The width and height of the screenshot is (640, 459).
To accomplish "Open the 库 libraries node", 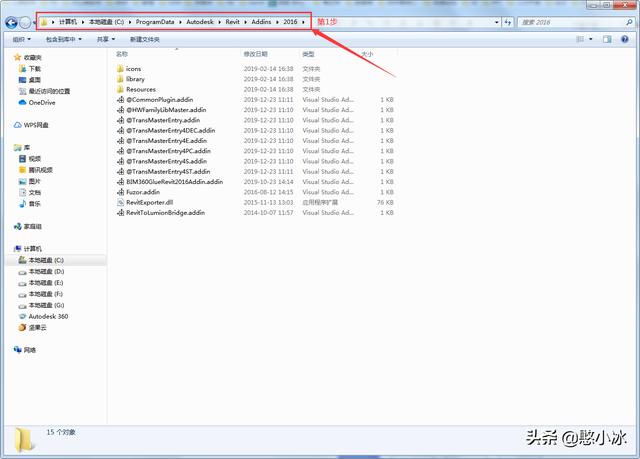I will [x=27, y=147].
